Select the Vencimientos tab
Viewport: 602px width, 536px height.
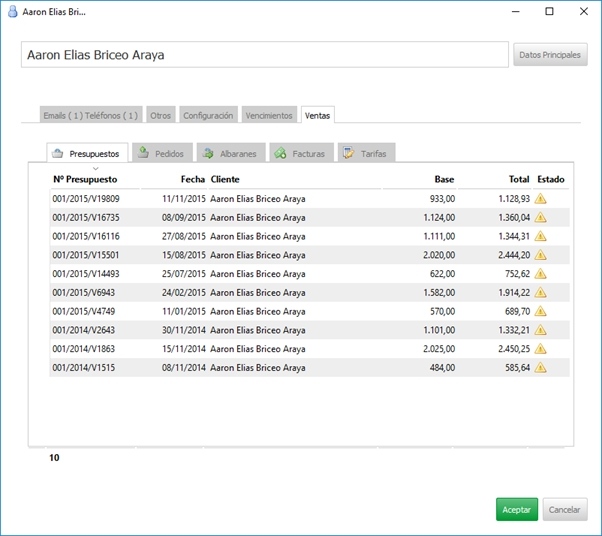269,116
